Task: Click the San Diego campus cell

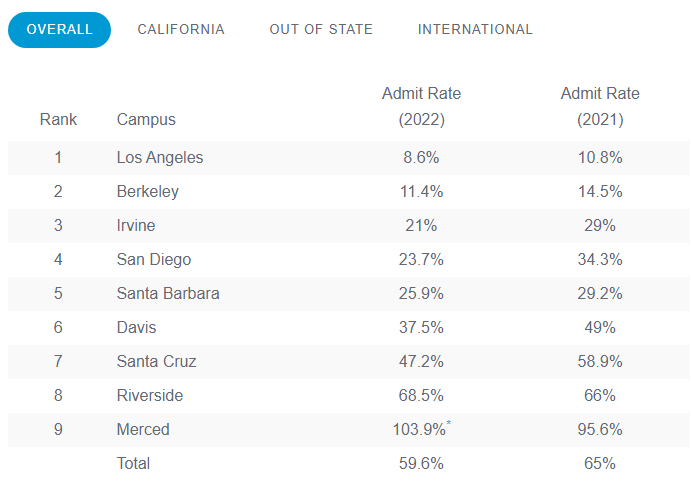Action: tap(154, 259)
